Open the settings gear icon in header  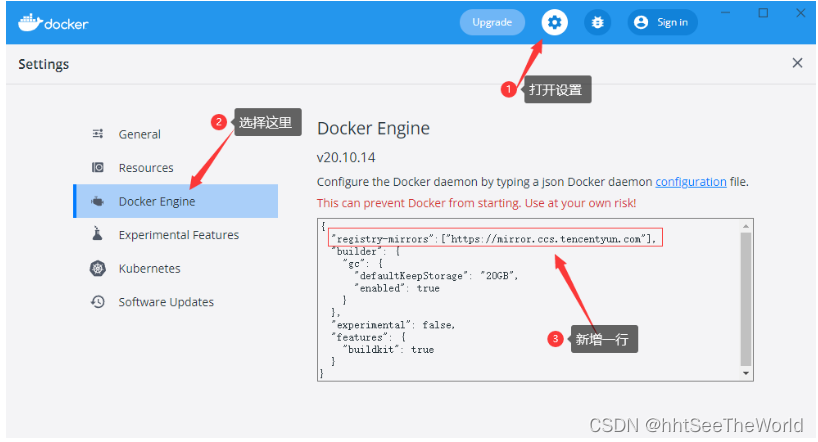pos(554,22)
